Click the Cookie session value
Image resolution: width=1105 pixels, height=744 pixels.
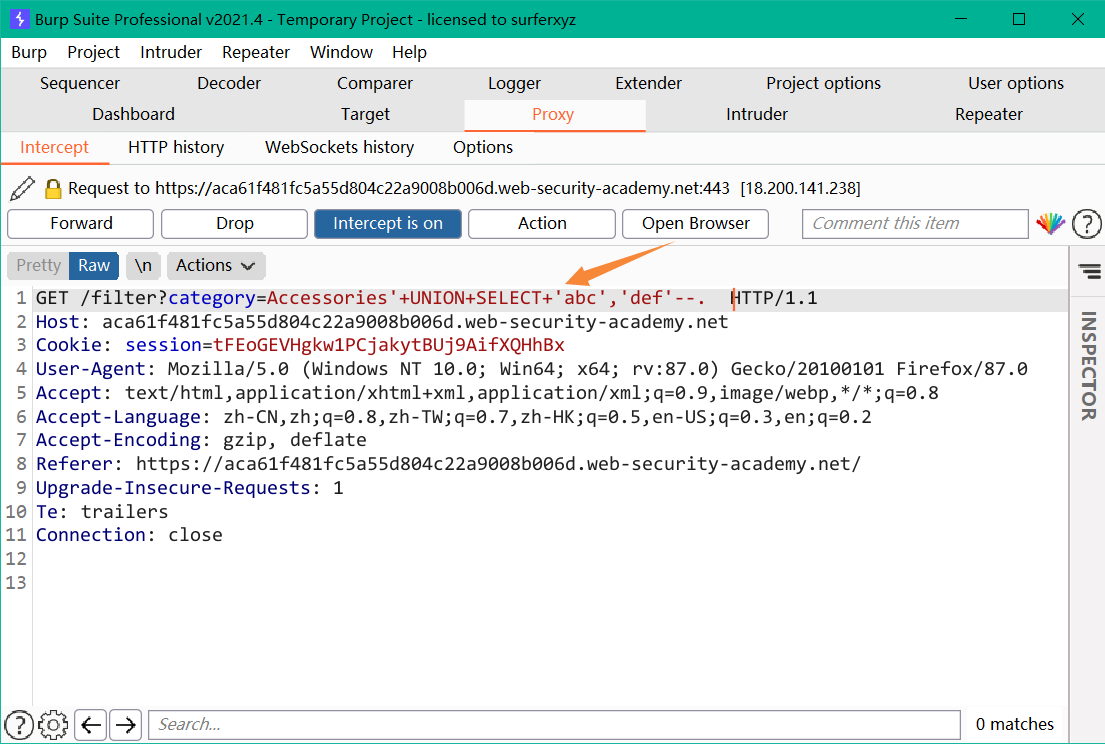point(388,345)
